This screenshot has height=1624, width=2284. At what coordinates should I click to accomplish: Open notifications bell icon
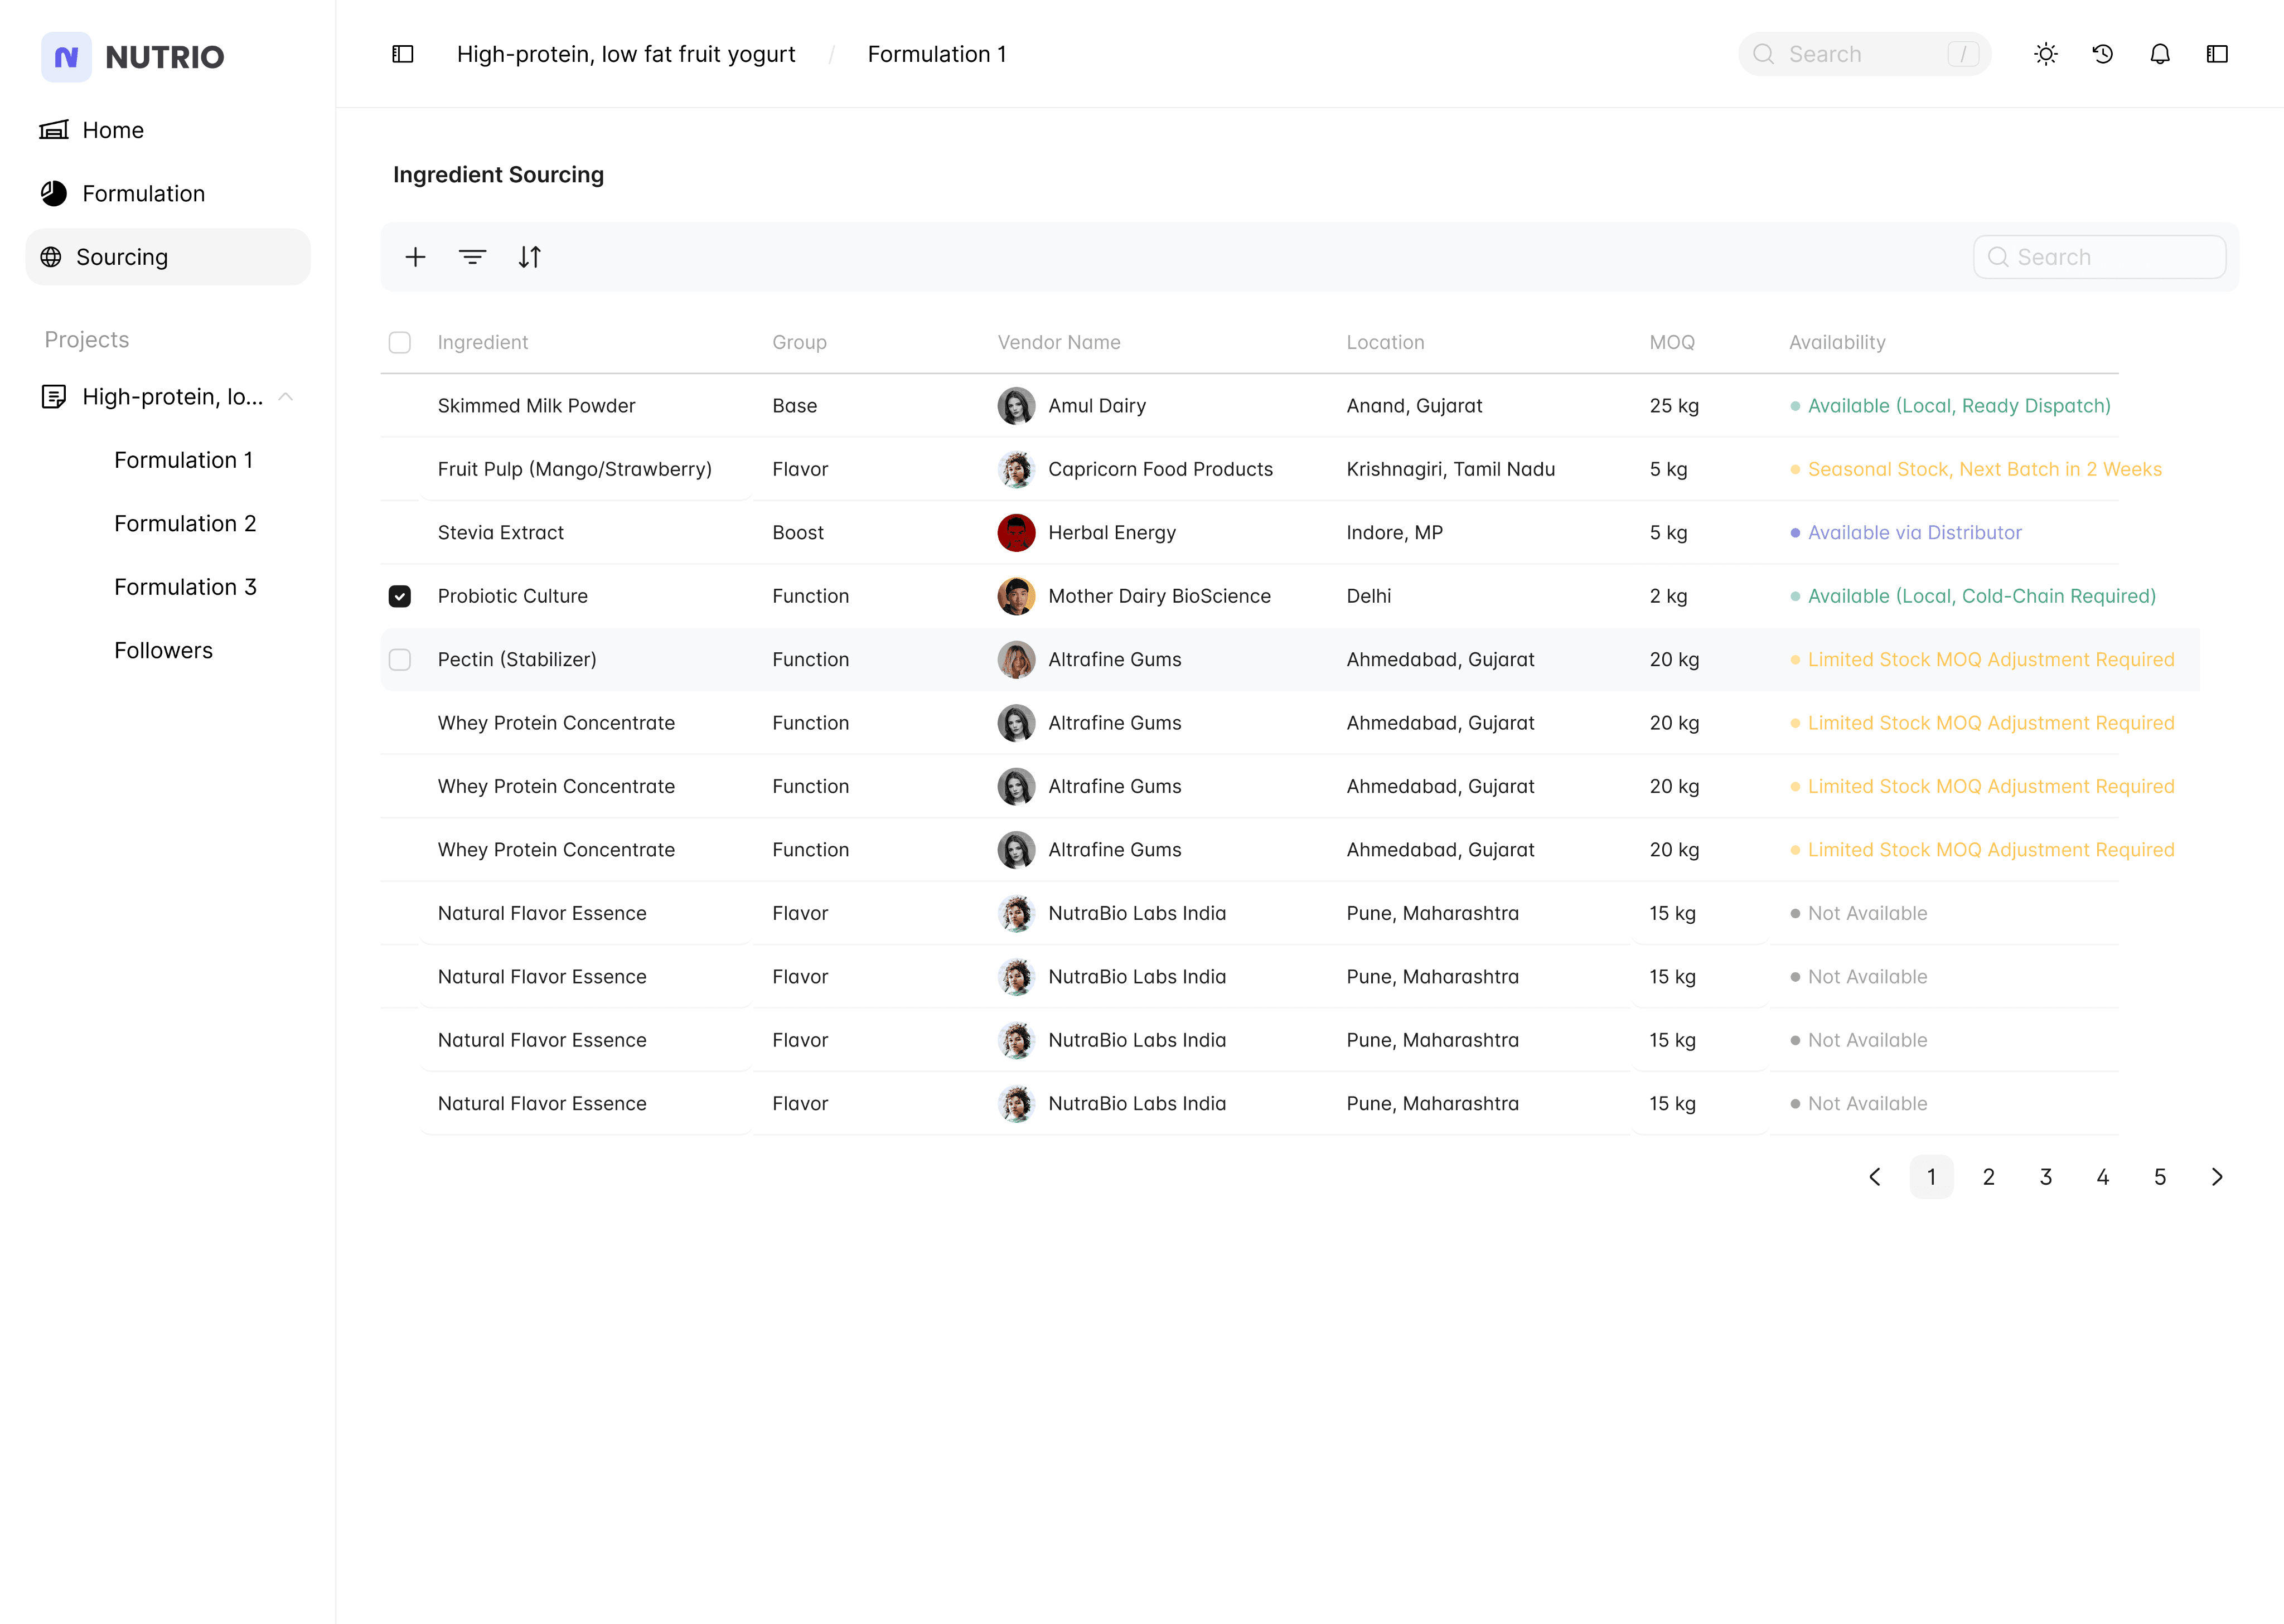tap(2159, 54)
